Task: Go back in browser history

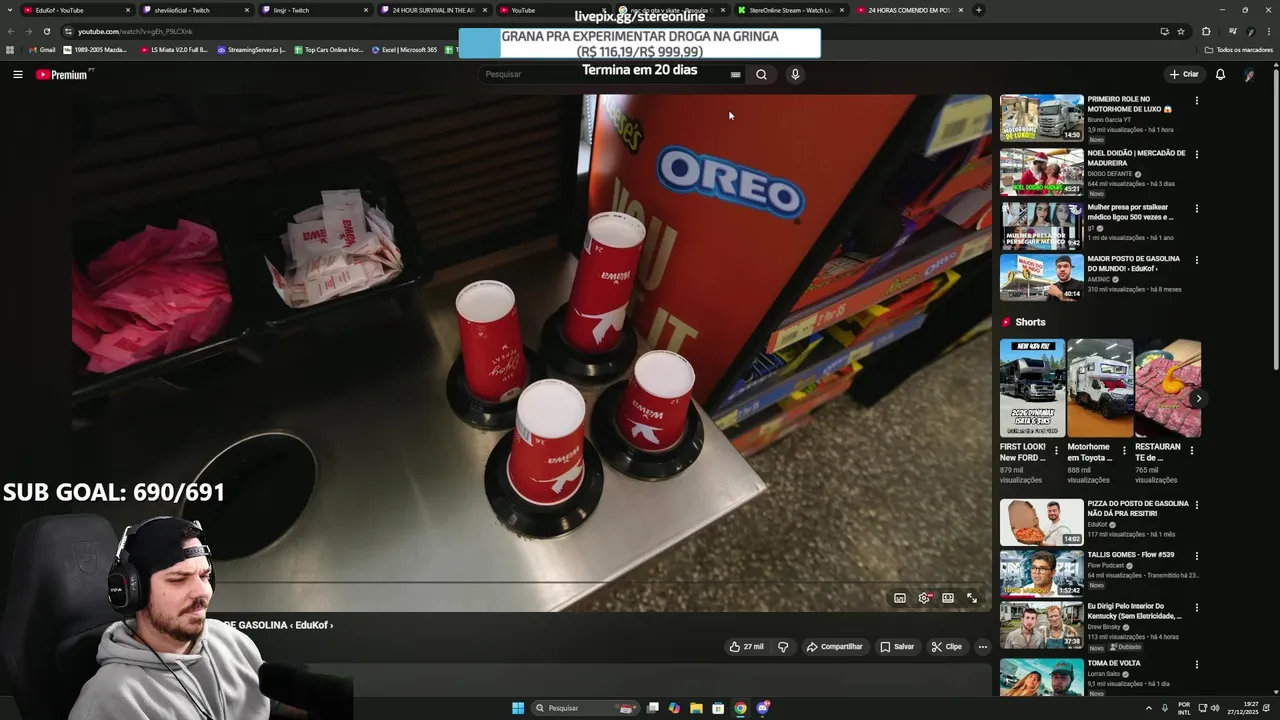Action: point(11,31)
